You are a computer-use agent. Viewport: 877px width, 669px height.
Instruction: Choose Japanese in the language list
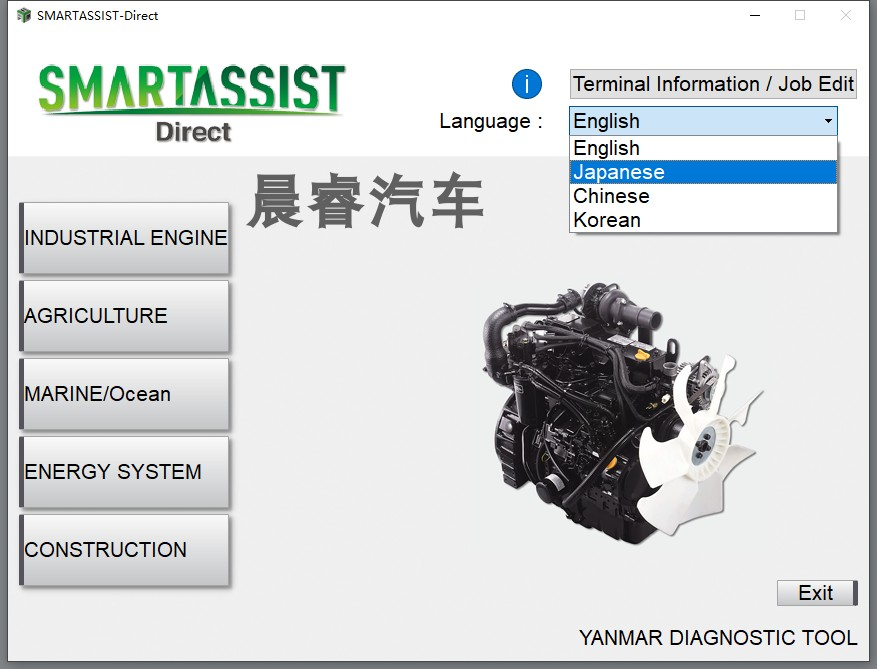[x=703, y=172]
